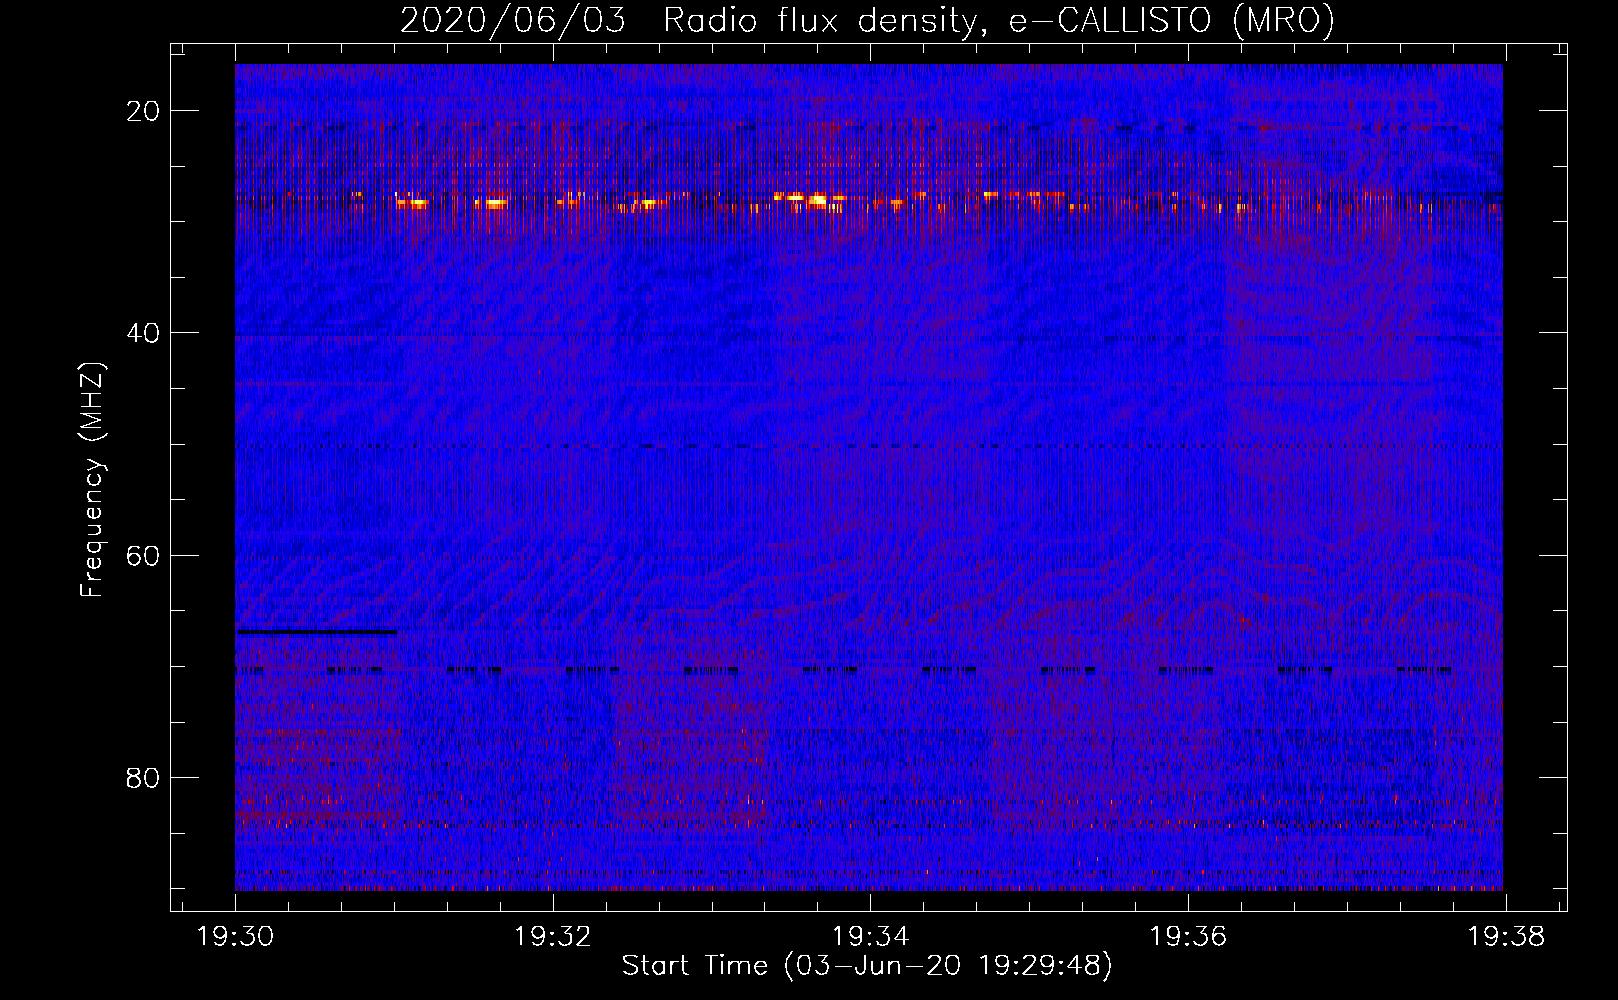The width and height of the screenshot is (1618, 1000).
Task: Click the 20 MHz frequency tick label
Action: pyautogui.click(x=140, y=111)
